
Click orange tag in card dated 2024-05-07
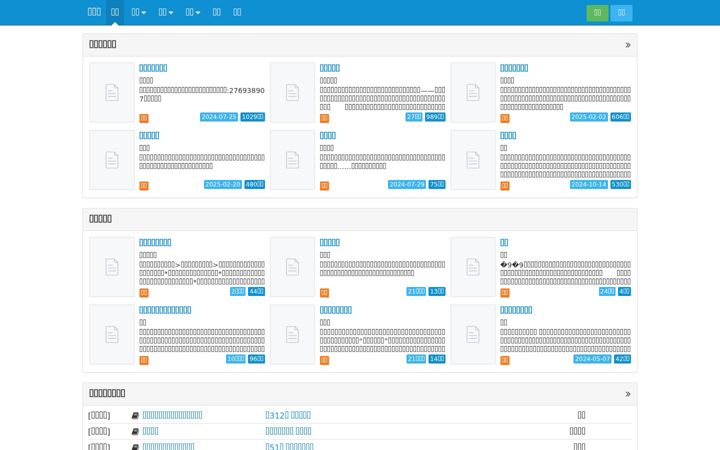tap(505, 360)
